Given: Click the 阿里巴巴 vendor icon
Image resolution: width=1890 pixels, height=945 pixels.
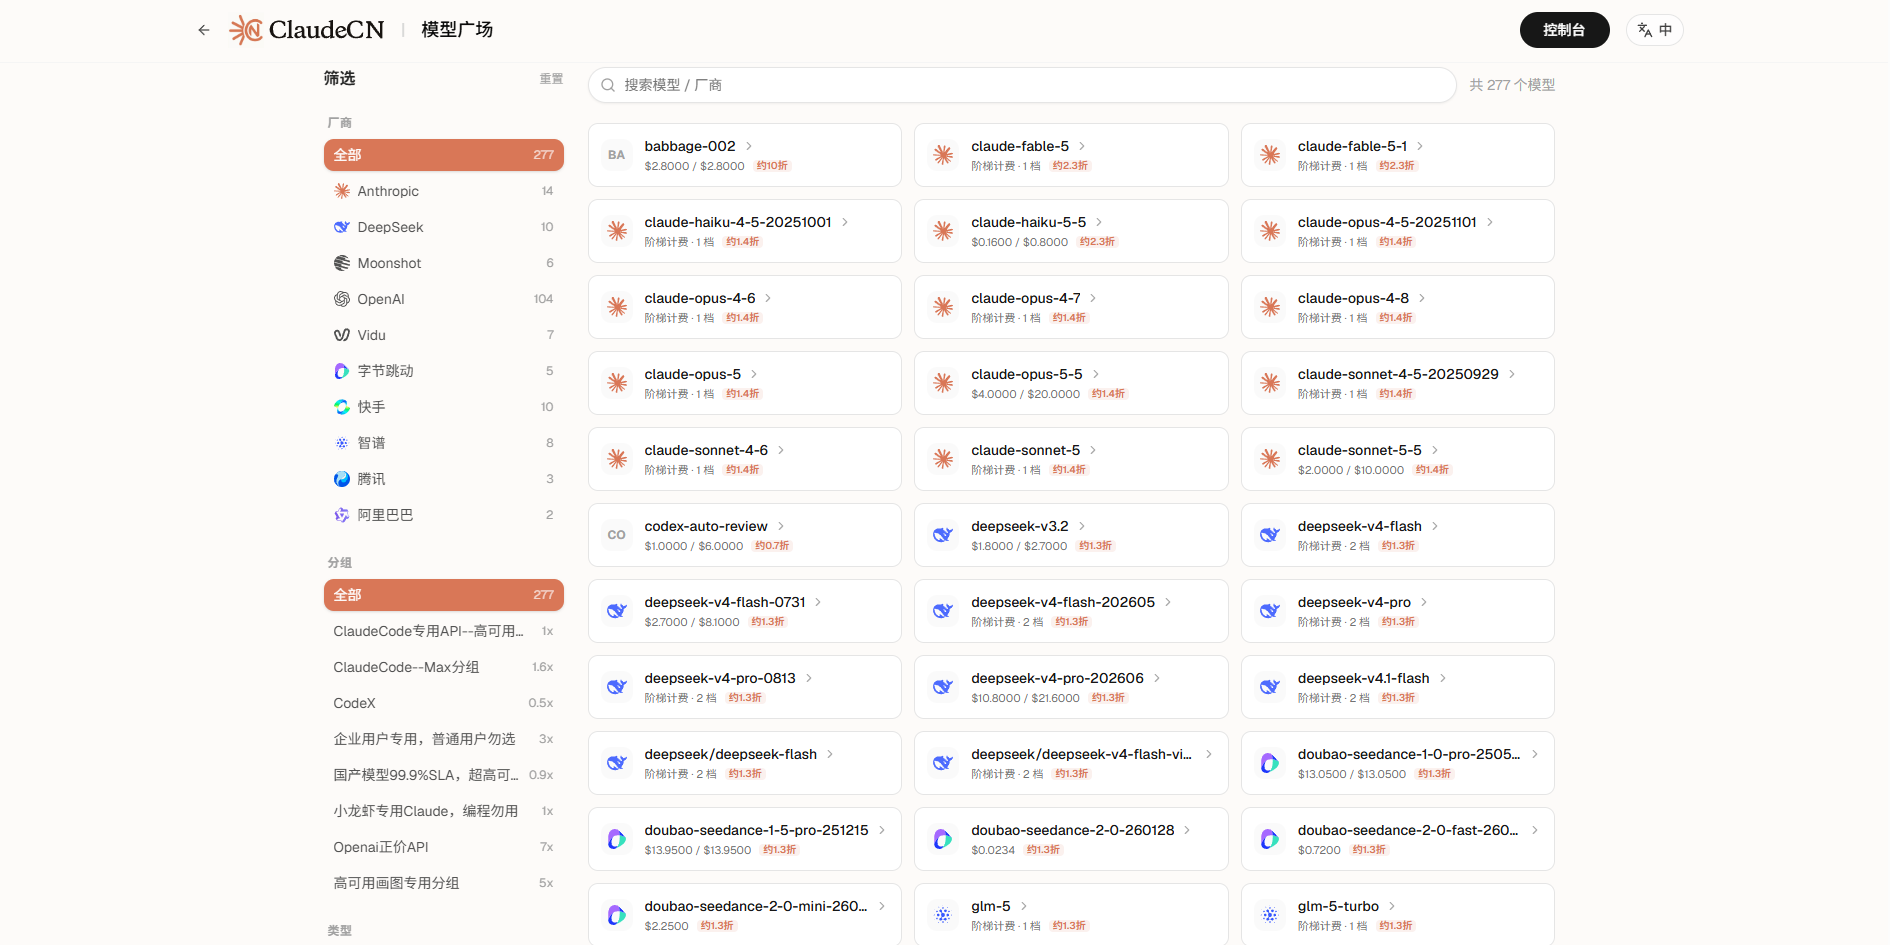Looking at the screenshot, I should [342, 515].
